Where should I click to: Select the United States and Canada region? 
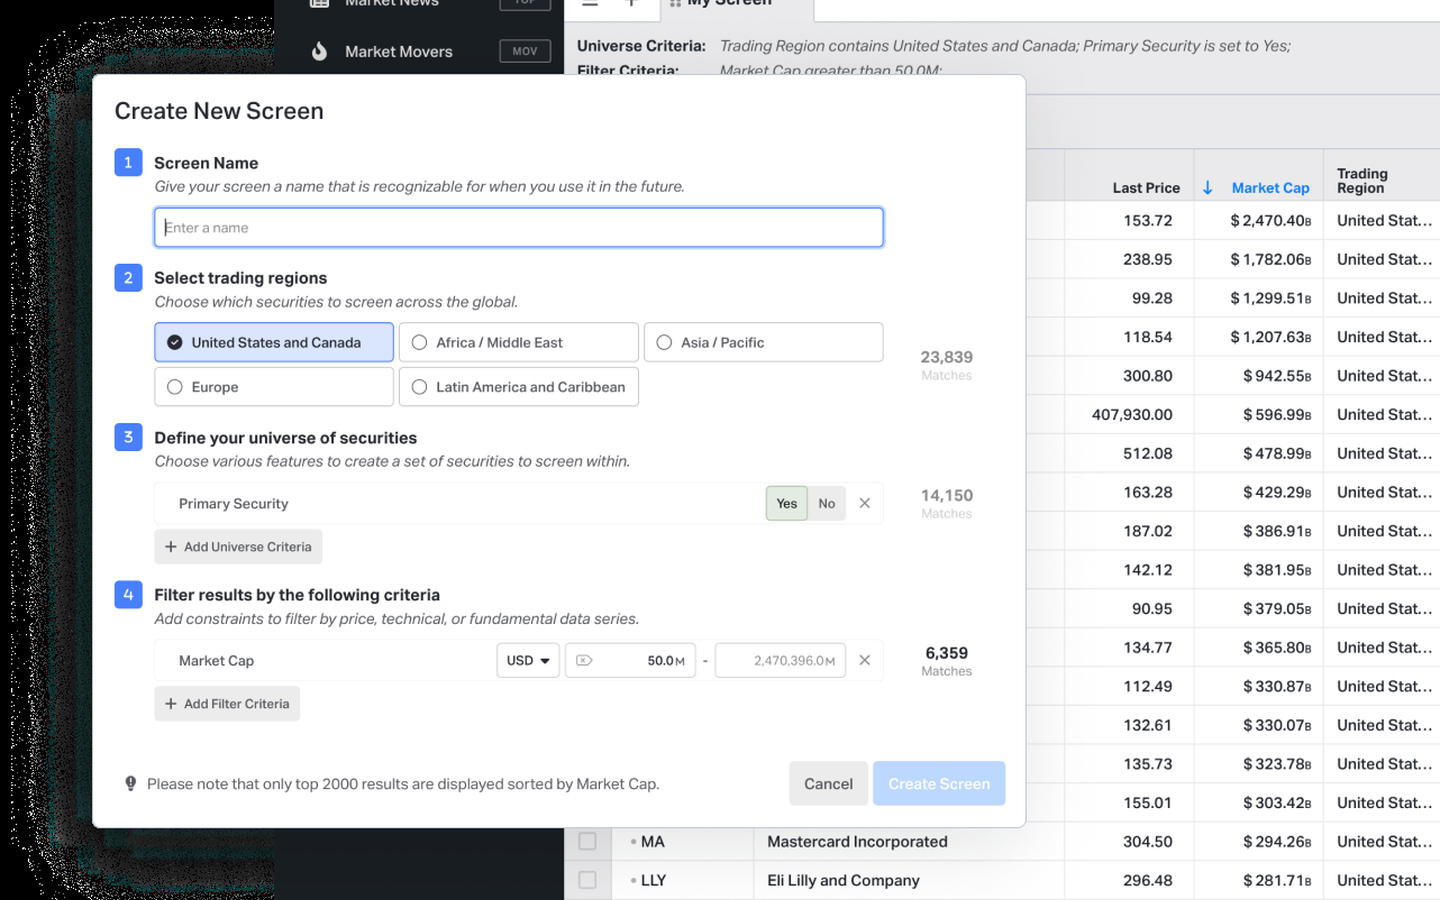click(274, 342)
